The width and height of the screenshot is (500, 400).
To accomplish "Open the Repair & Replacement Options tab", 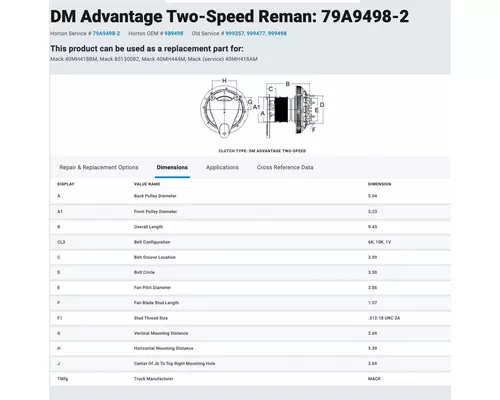I will 99,167.
